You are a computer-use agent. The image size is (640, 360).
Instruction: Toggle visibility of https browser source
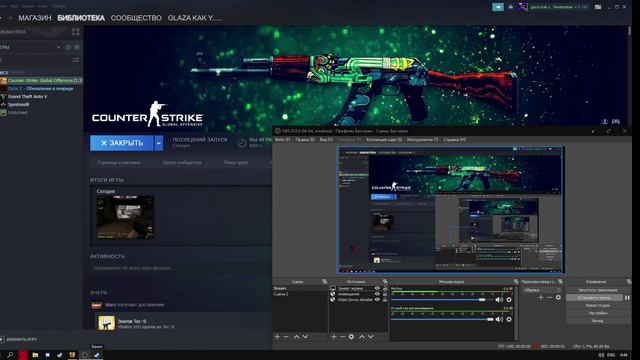(377, 300)
